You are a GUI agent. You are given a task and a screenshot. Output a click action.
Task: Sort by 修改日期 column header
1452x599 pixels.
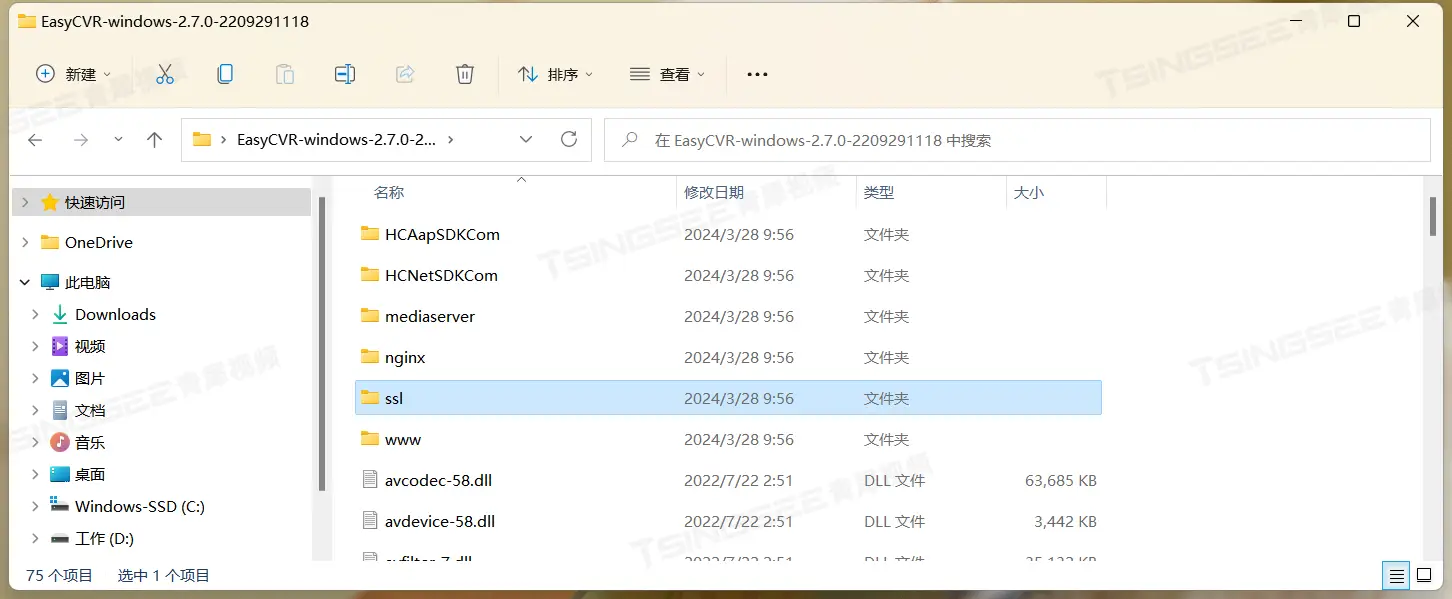pyautogui.click(x=714, y=192)
